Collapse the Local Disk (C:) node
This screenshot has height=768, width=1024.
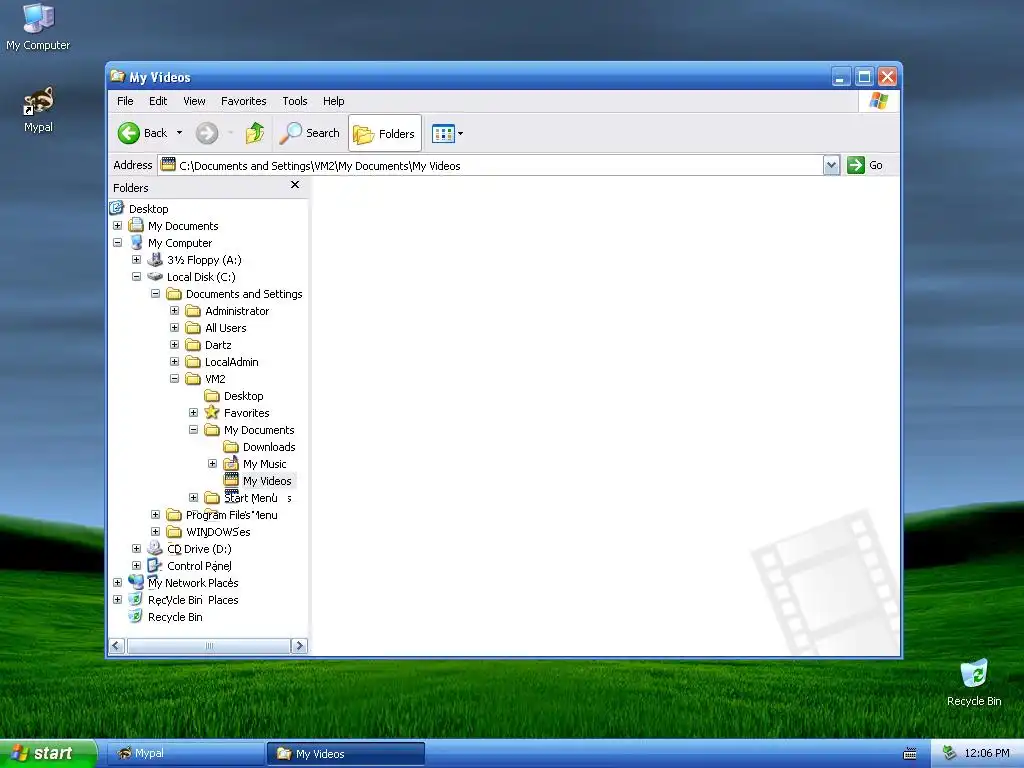click(136, 276)
